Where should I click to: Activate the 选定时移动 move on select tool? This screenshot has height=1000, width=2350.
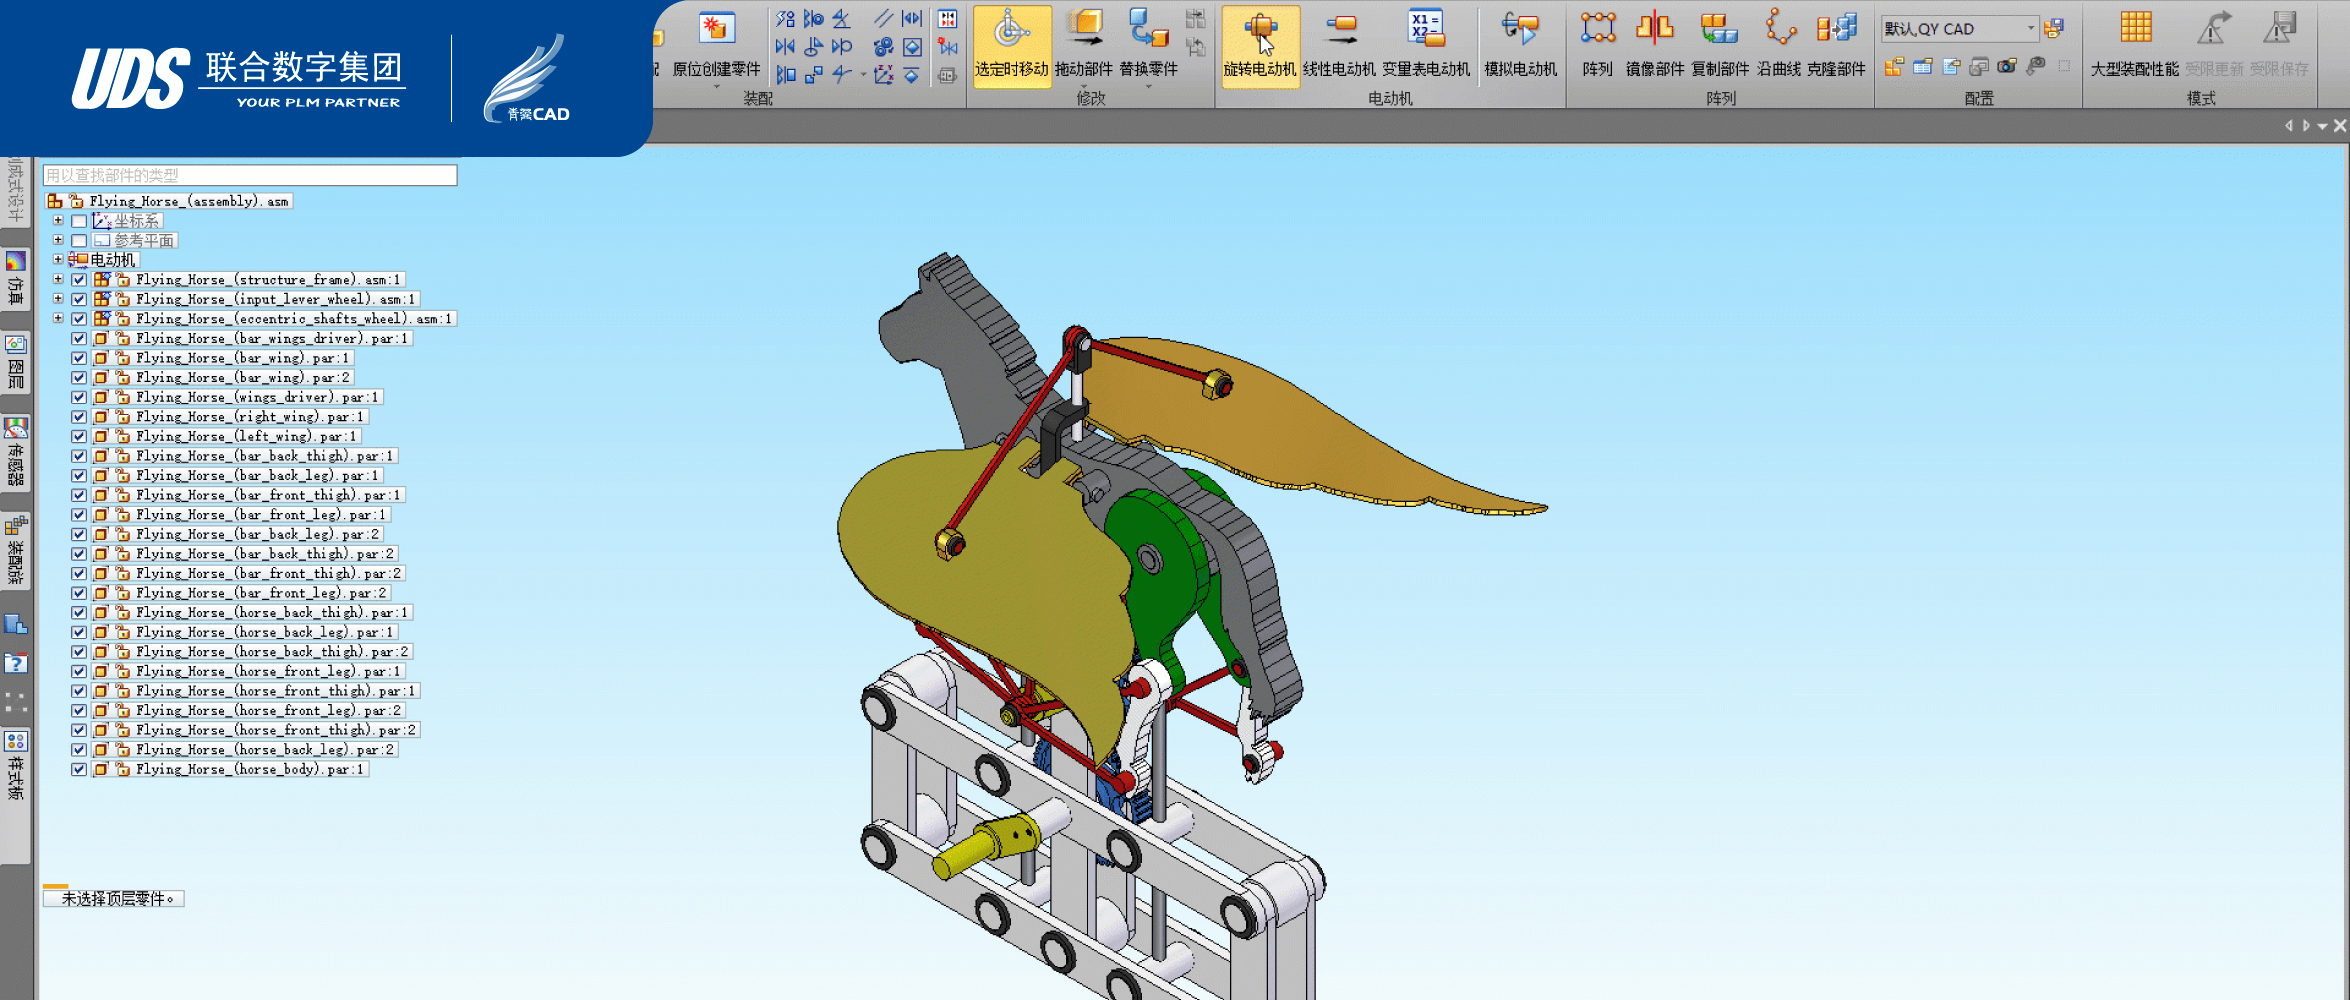point(1011,45)
